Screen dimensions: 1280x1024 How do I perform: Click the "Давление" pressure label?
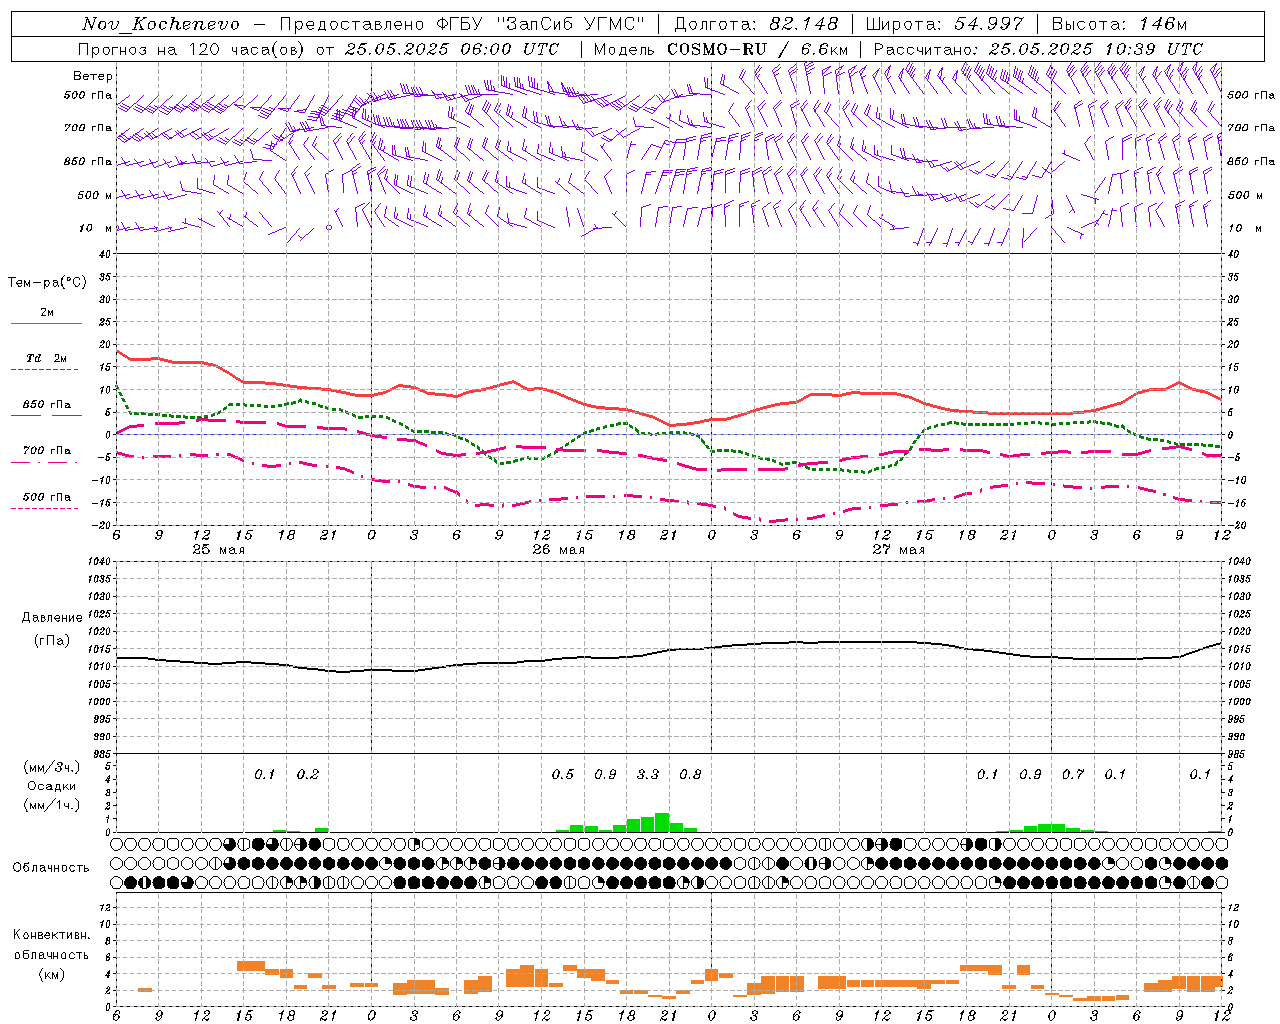[x=52, y=618]
